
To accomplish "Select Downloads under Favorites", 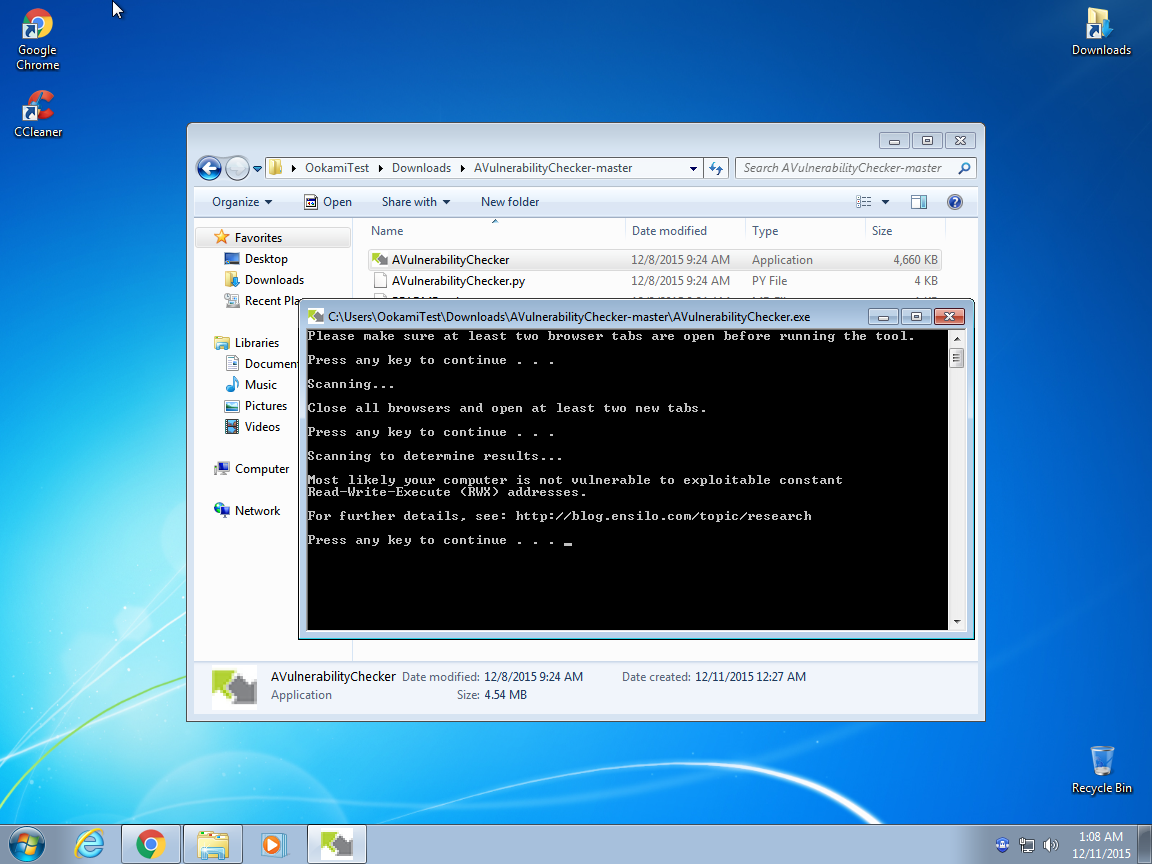I will (274, 280).
